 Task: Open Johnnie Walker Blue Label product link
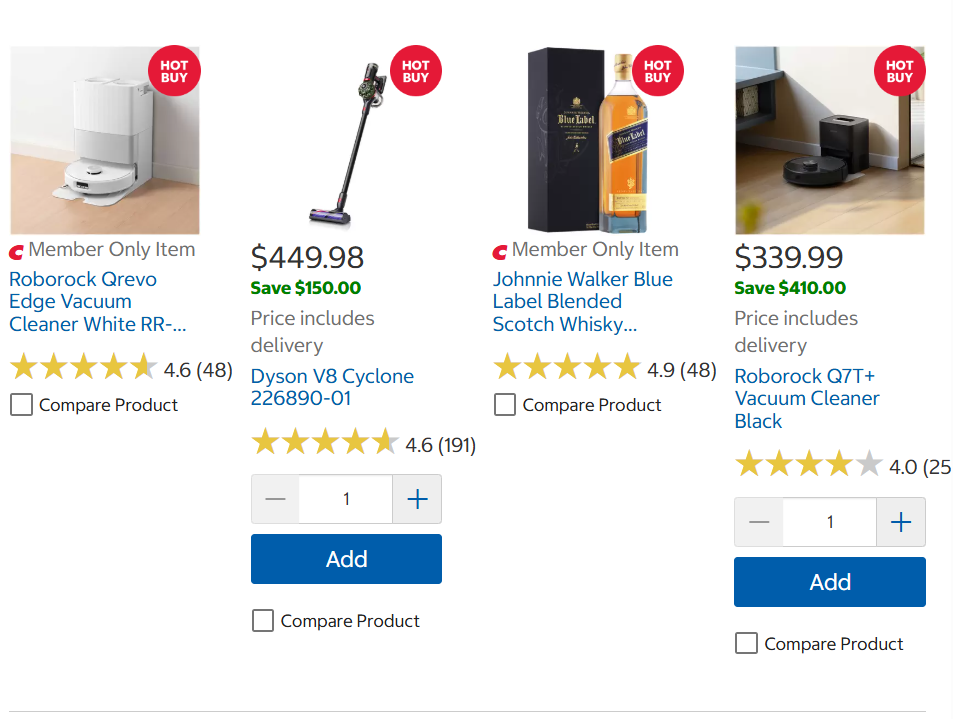coord(582,301)
